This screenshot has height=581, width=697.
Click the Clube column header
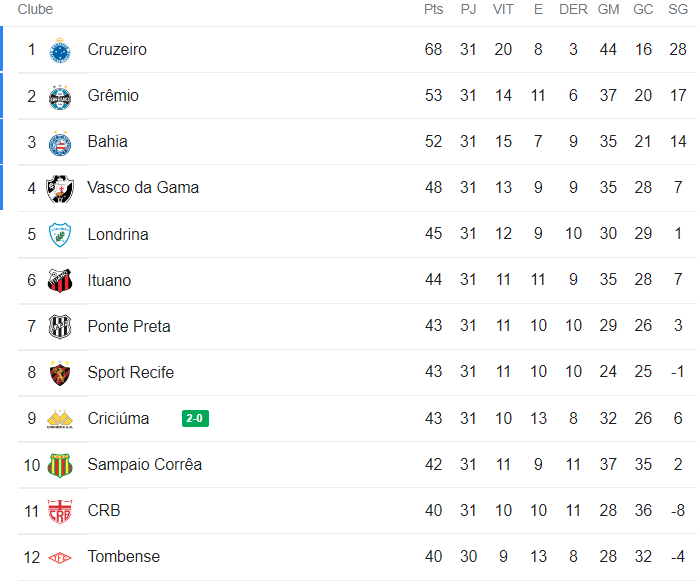[x=36, y=9]
